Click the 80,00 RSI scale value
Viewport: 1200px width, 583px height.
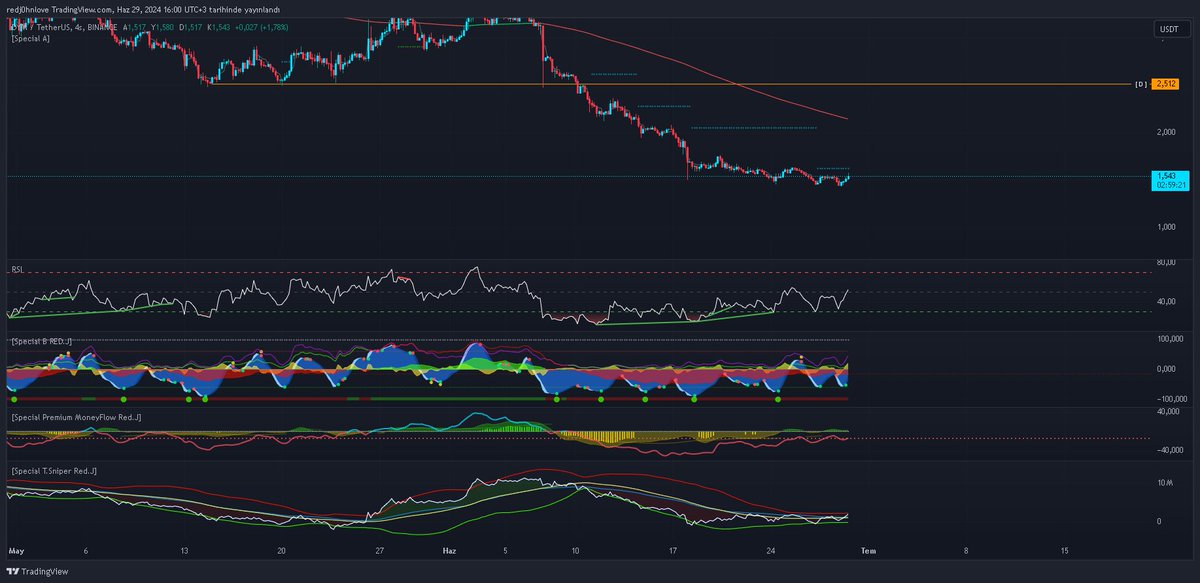coord(1165,263)
